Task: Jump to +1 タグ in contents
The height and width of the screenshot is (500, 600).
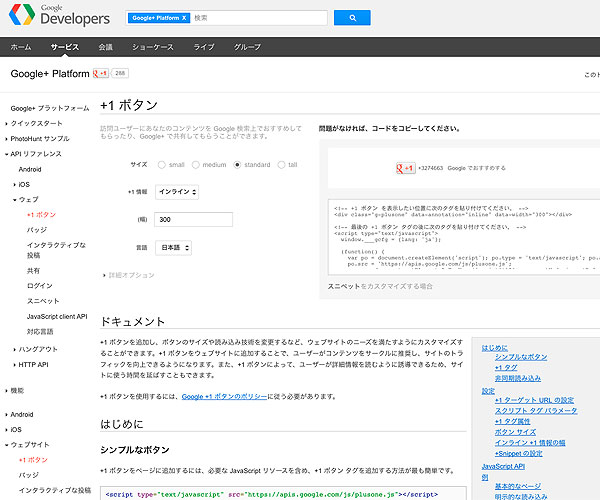Action: click(x=506, y=368)
